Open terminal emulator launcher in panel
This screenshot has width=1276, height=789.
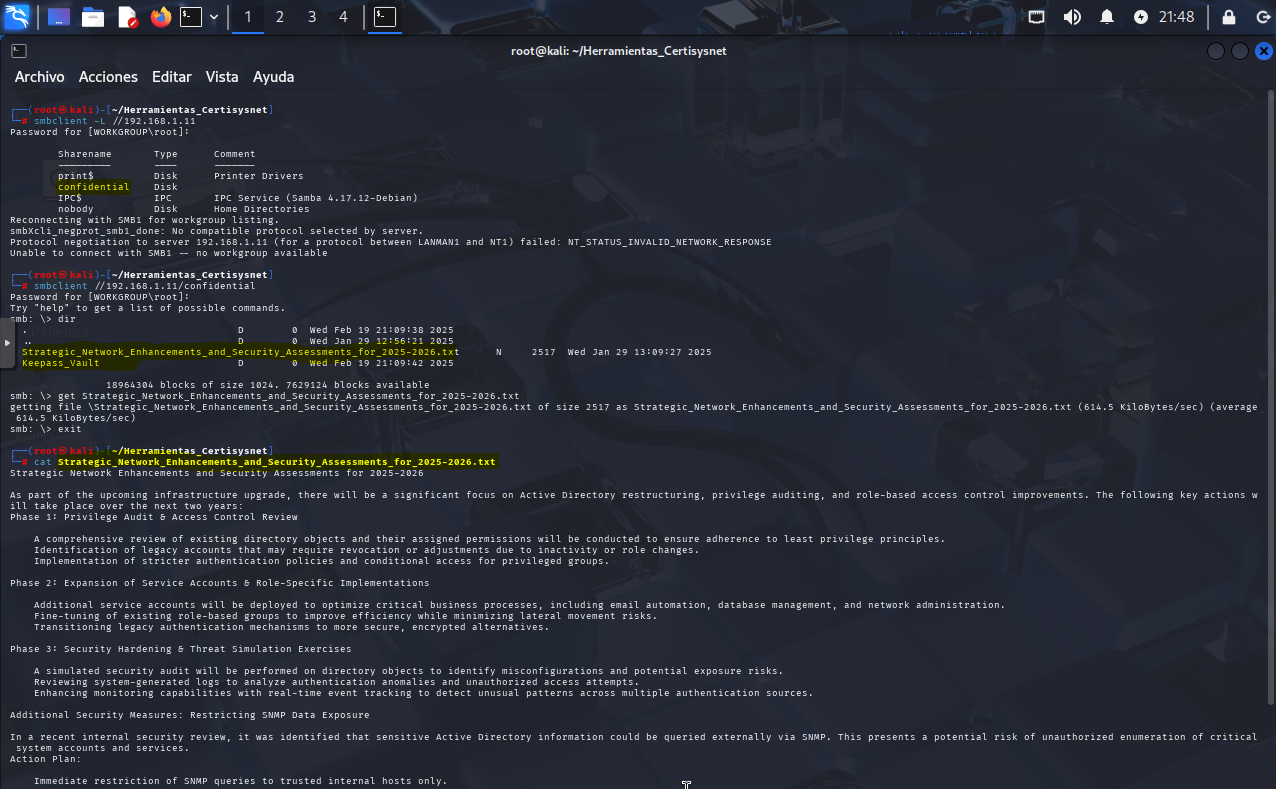[191, 17]
